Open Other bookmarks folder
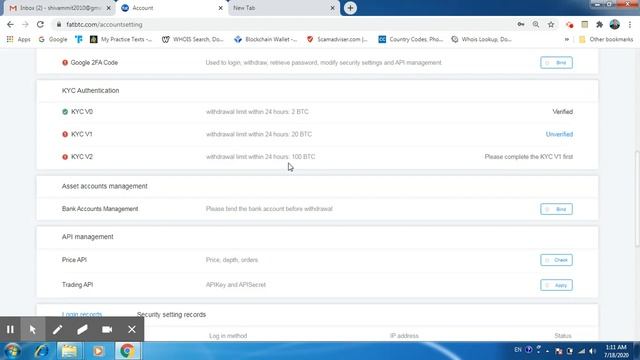The width and height of the screenshot is (640, 360). (x=606, y=39)
